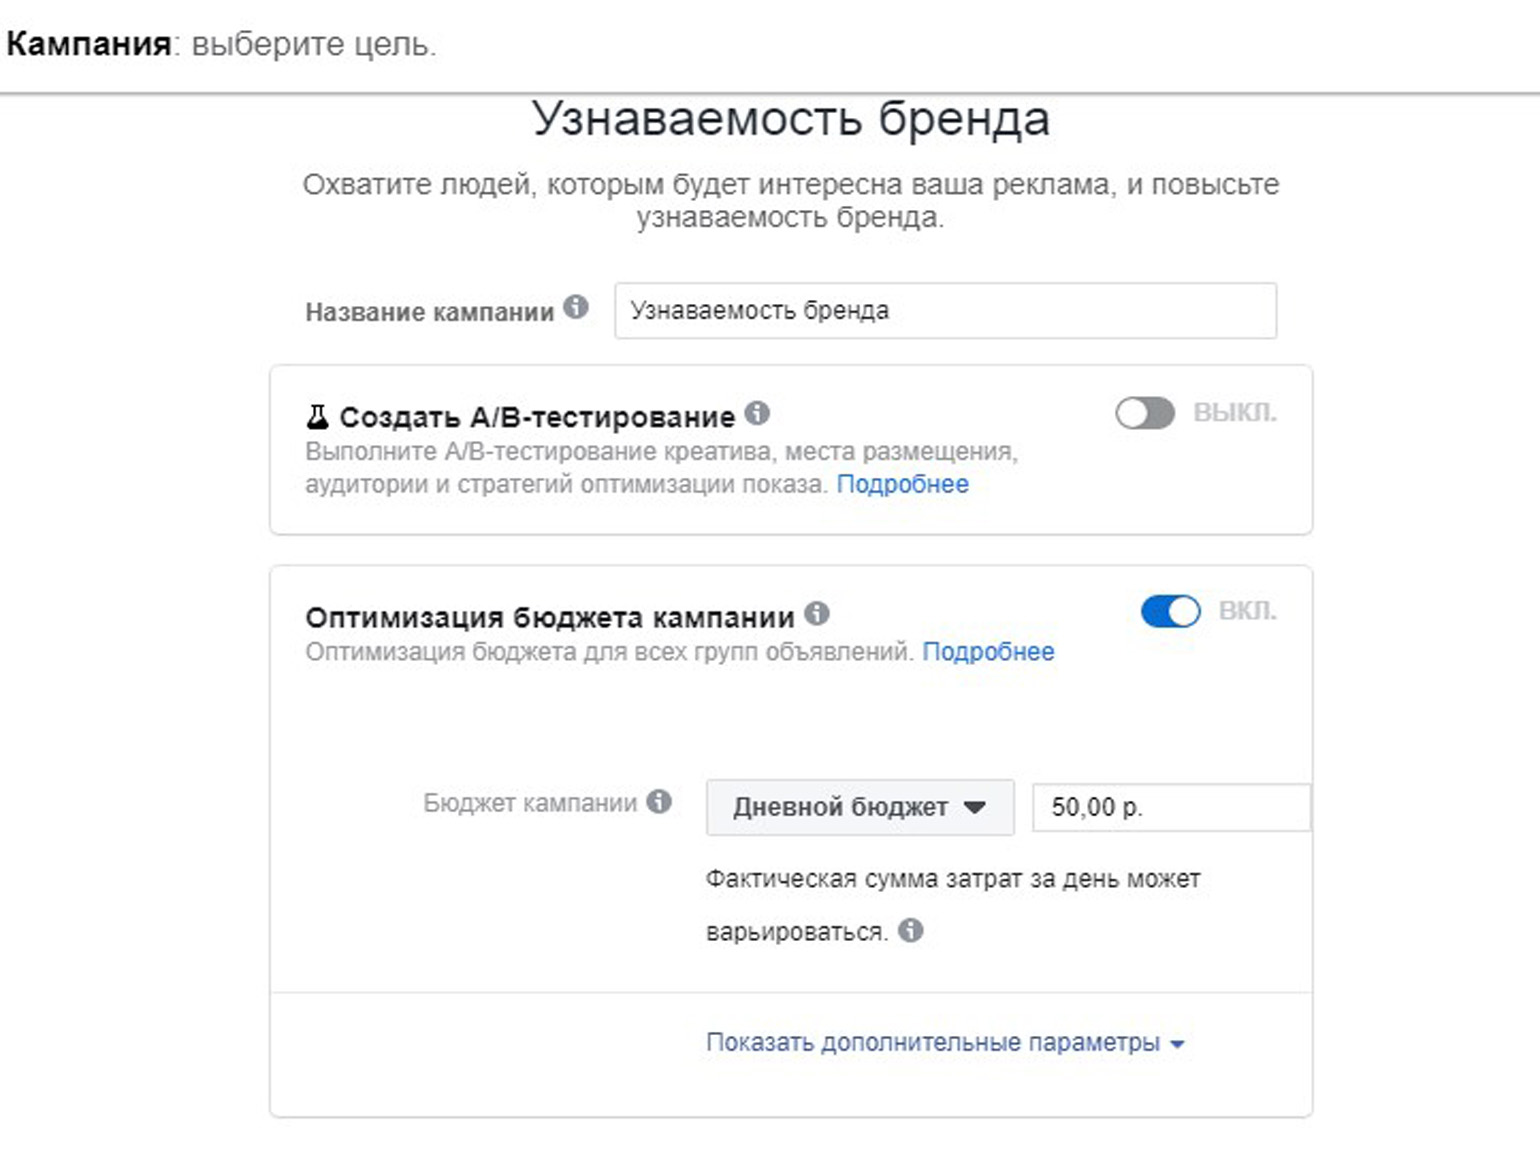This screenshot has width=1540, height=1151.
Task: Click the arrow beside дополнительные параметры
Action: click(x=1177, y=1044)
